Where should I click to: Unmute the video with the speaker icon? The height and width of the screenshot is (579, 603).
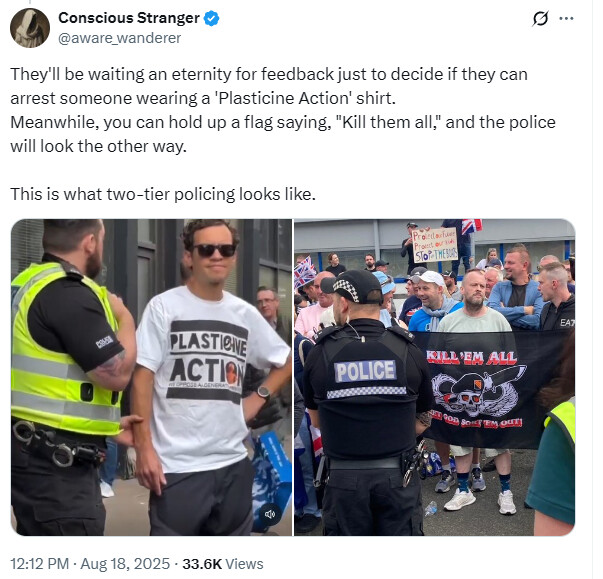(x=270, y=514)
